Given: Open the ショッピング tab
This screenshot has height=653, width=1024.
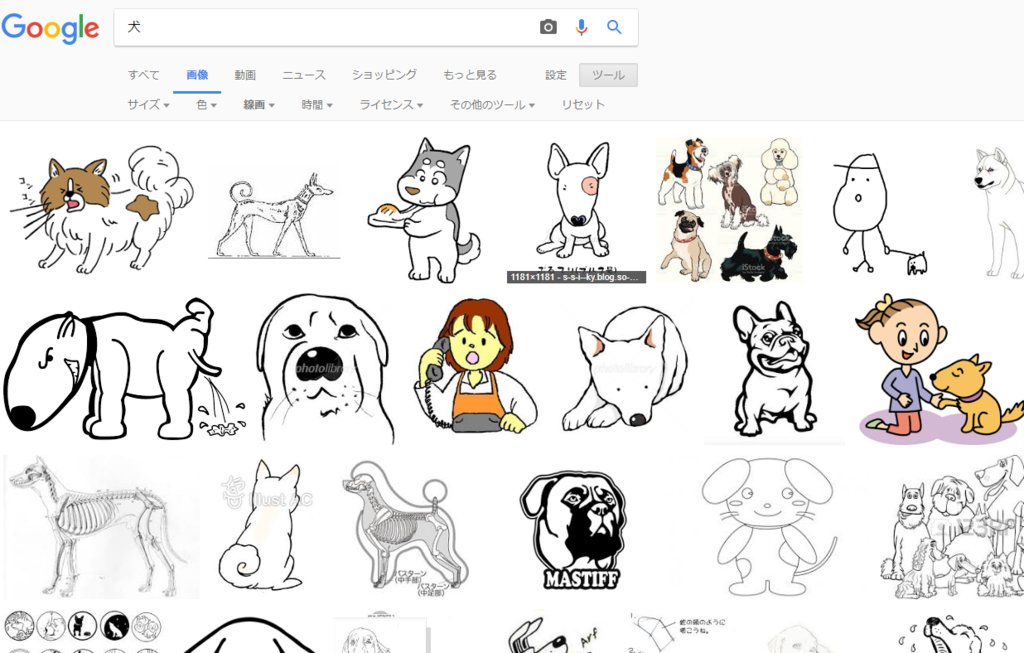Looking at the screenshot, I should pos(384,75).
